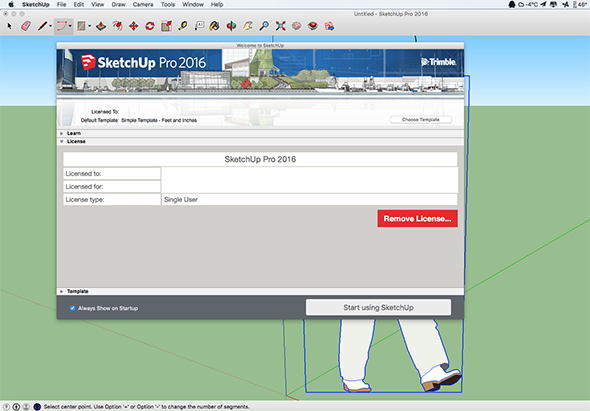Click the Choose Template button
Screen dimensions: 590x411
point(421,120)
